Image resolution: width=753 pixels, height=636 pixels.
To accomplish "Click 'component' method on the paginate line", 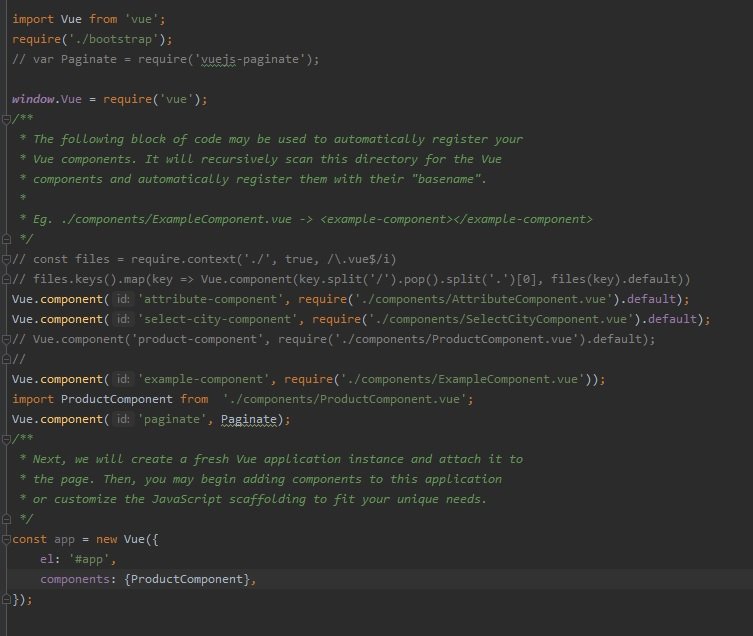I will click(x=72, y=419).
